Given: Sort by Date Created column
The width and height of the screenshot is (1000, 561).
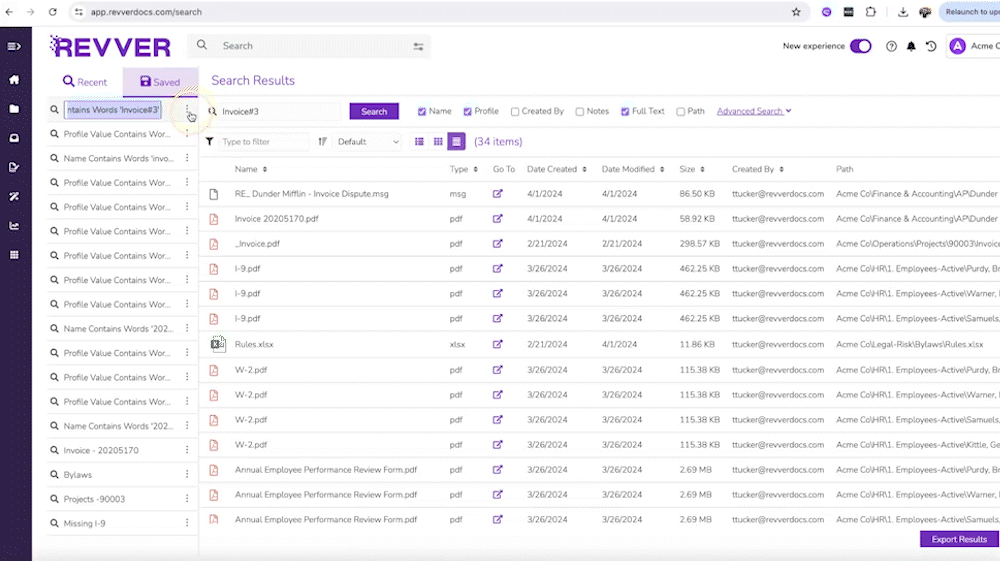Looking at the screenshot, I should click(557, 169).
